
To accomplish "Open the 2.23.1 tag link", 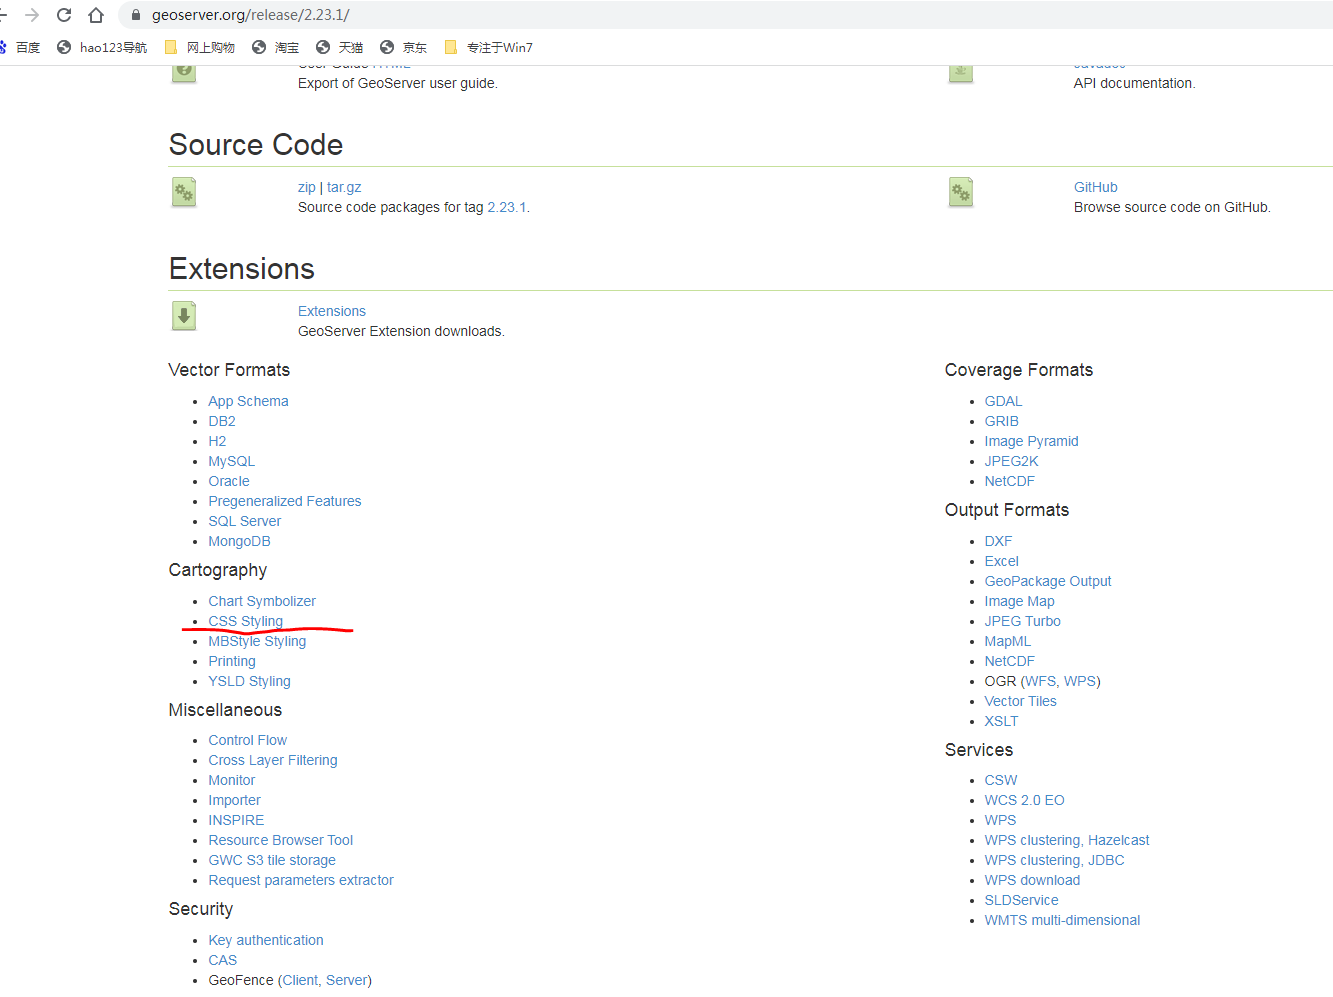I will pos(506,207).
